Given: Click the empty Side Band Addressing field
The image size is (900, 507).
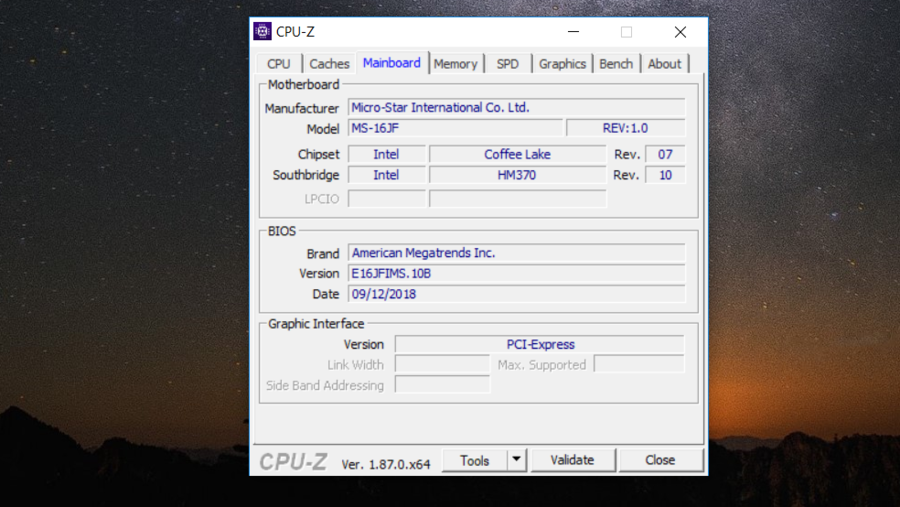Looking at the screenshot, I should click(443, 385).
